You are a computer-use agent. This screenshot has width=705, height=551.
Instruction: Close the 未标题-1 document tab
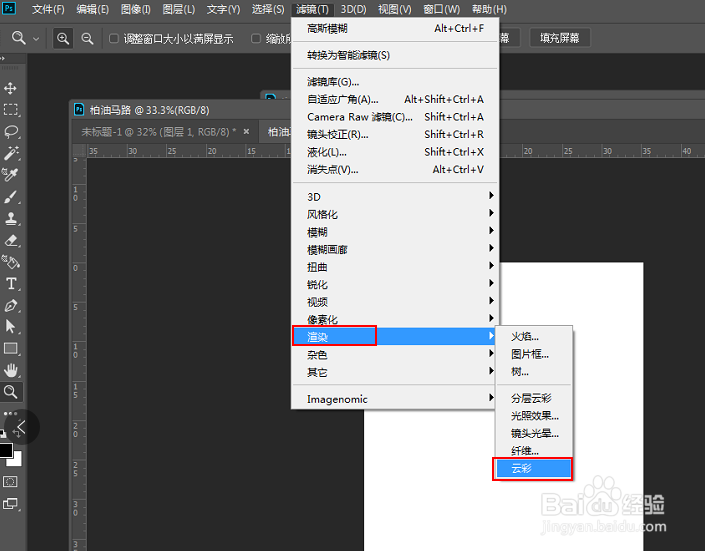tap(246, 132)
